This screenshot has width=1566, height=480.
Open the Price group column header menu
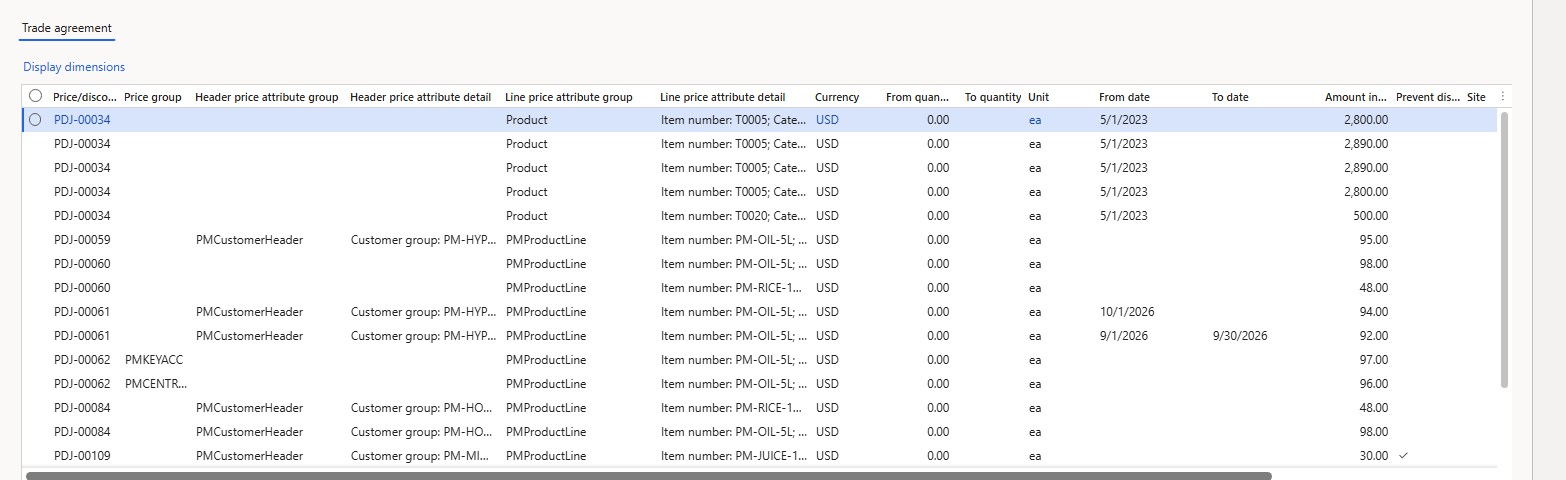click(x=153, y=97)
